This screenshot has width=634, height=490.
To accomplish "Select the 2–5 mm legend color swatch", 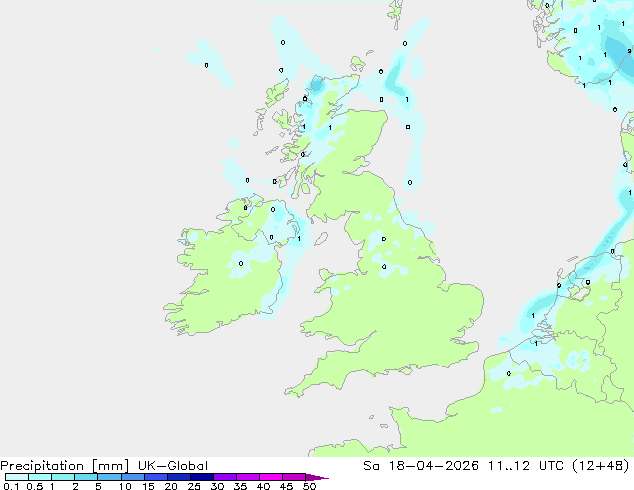I will 86,477.
